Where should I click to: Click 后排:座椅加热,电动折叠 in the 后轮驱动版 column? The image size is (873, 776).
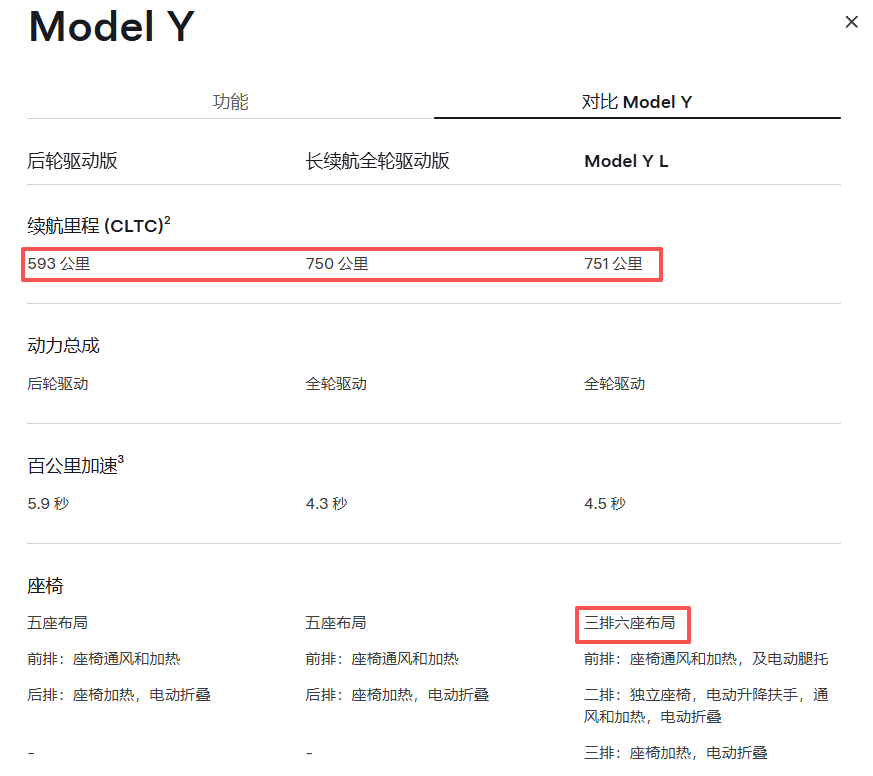[x=119, y=695]
